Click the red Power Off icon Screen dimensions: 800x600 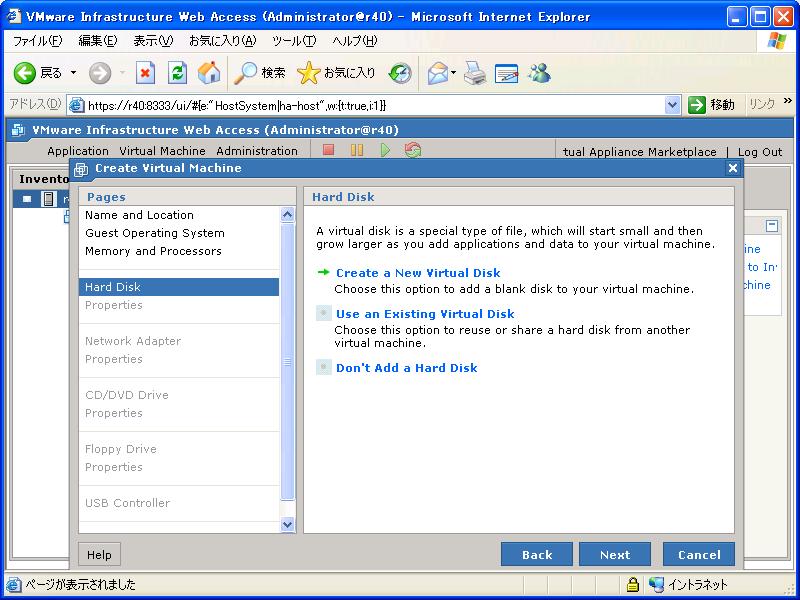pos(329,150)
